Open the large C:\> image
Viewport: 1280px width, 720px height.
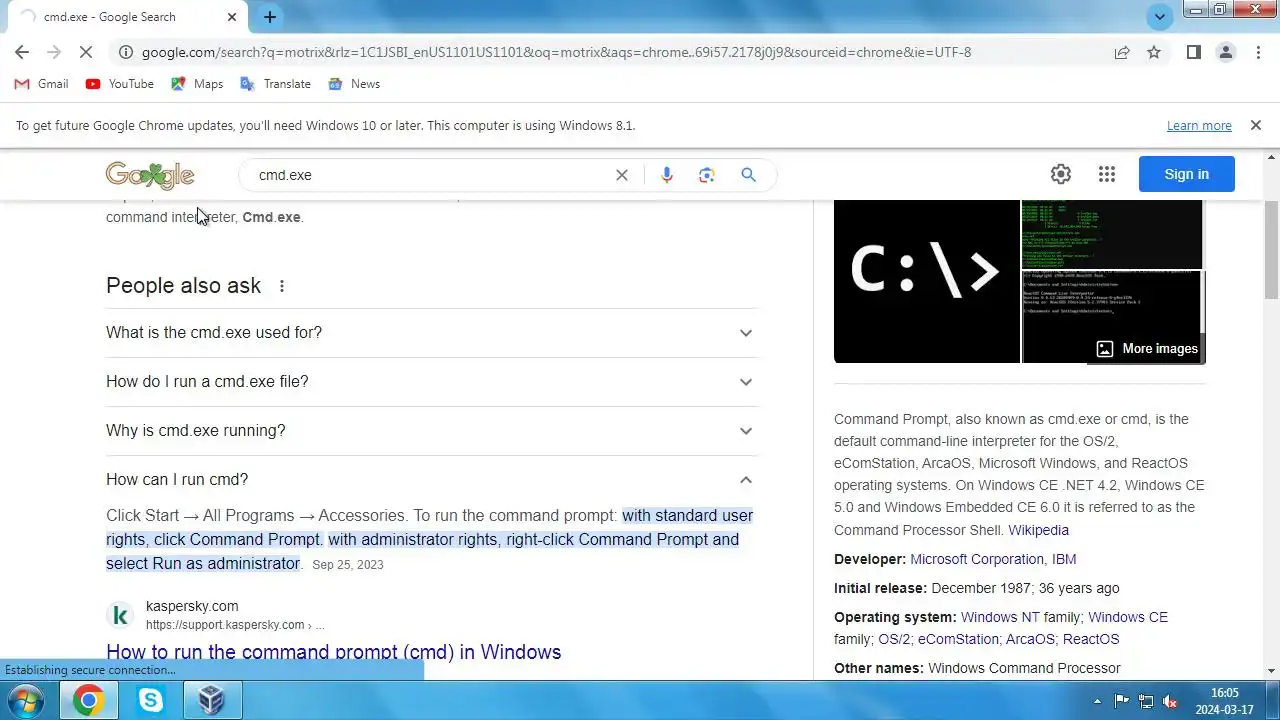[x=927, y=281]
